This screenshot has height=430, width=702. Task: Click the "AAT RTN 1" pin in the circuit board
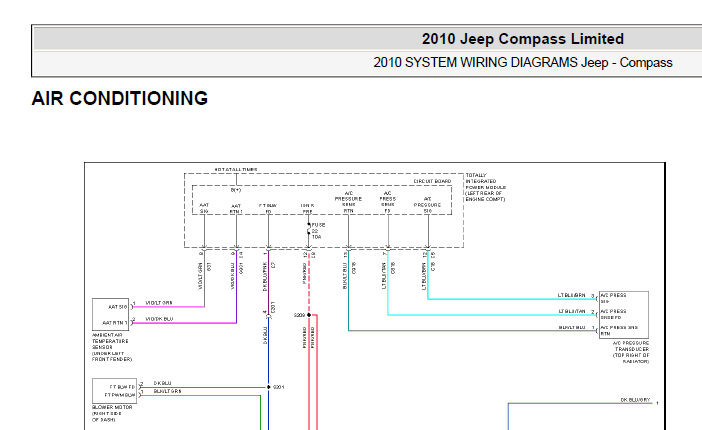point(236,209)
